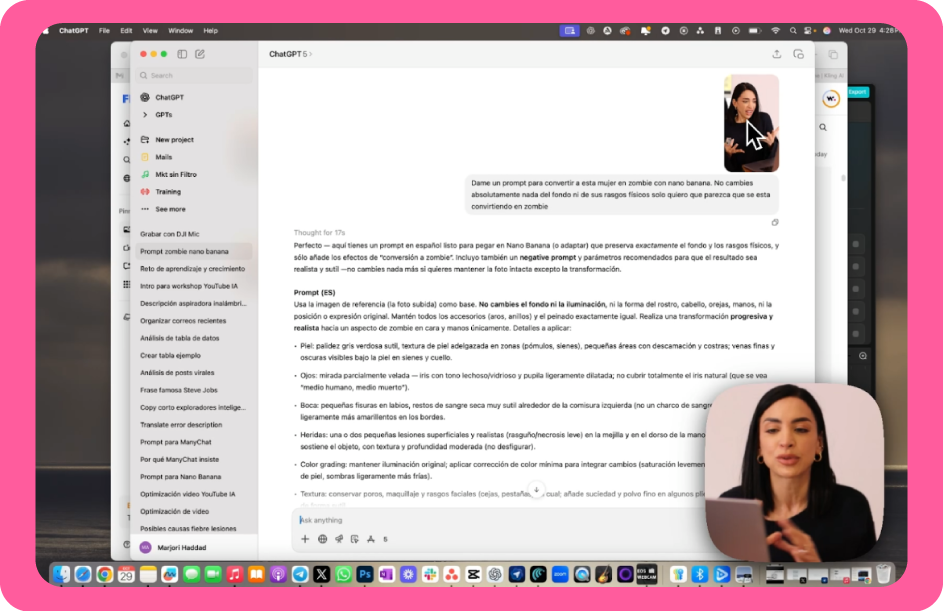The image size is (943, 611).
Task: Open Zoom from the Dock
Action: pos(560,574)
